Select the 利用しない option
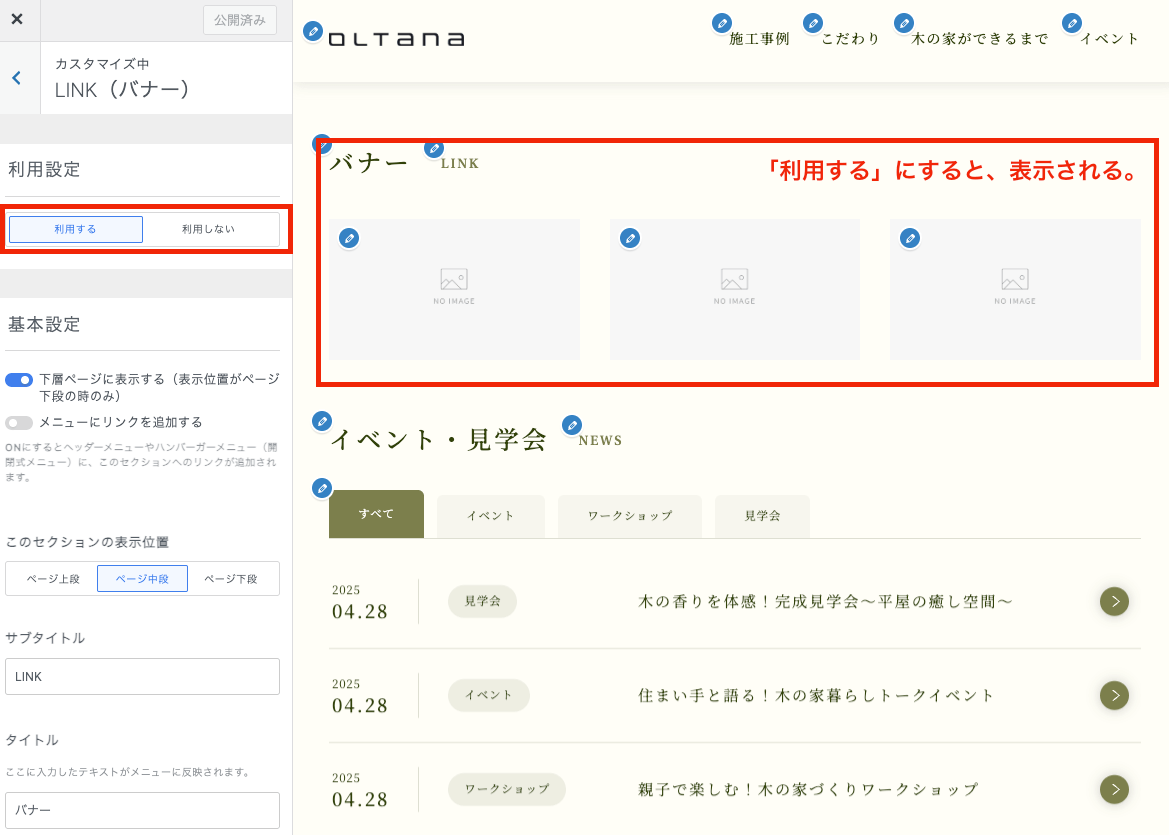This screenshot has height=835, width=1169. pyautogui.click(x=209, y=229)
